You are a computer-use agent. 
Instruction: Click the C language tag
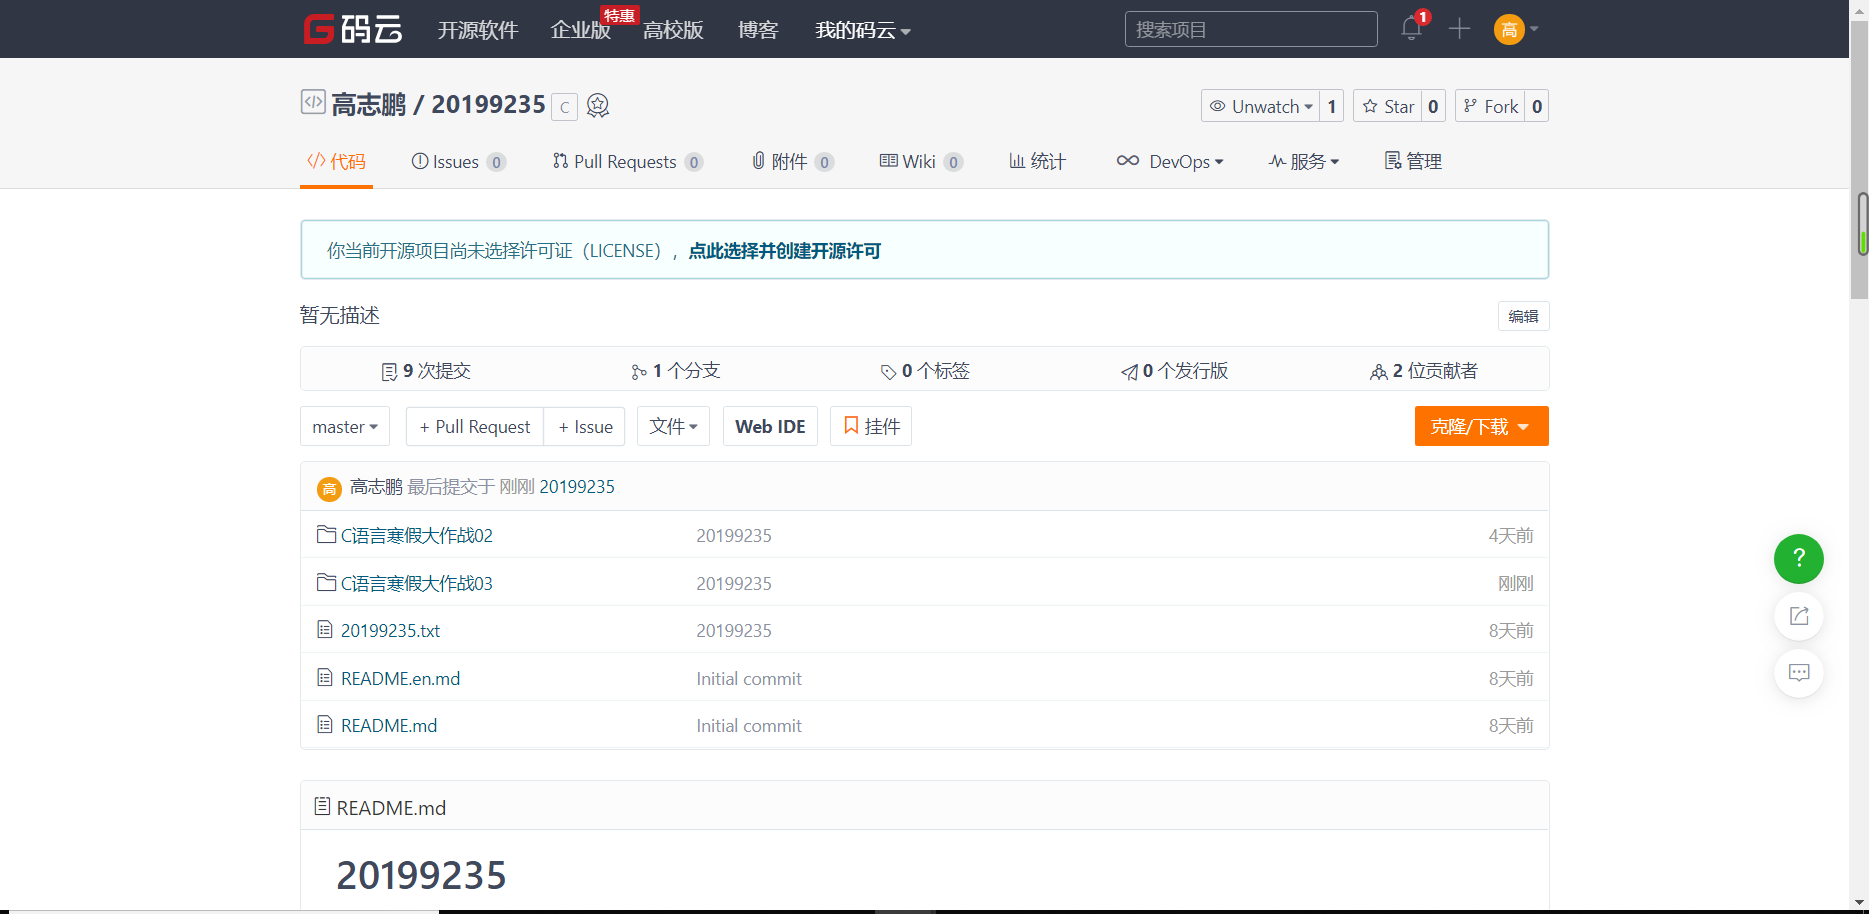pyautogui.click(x=565, y=106)
